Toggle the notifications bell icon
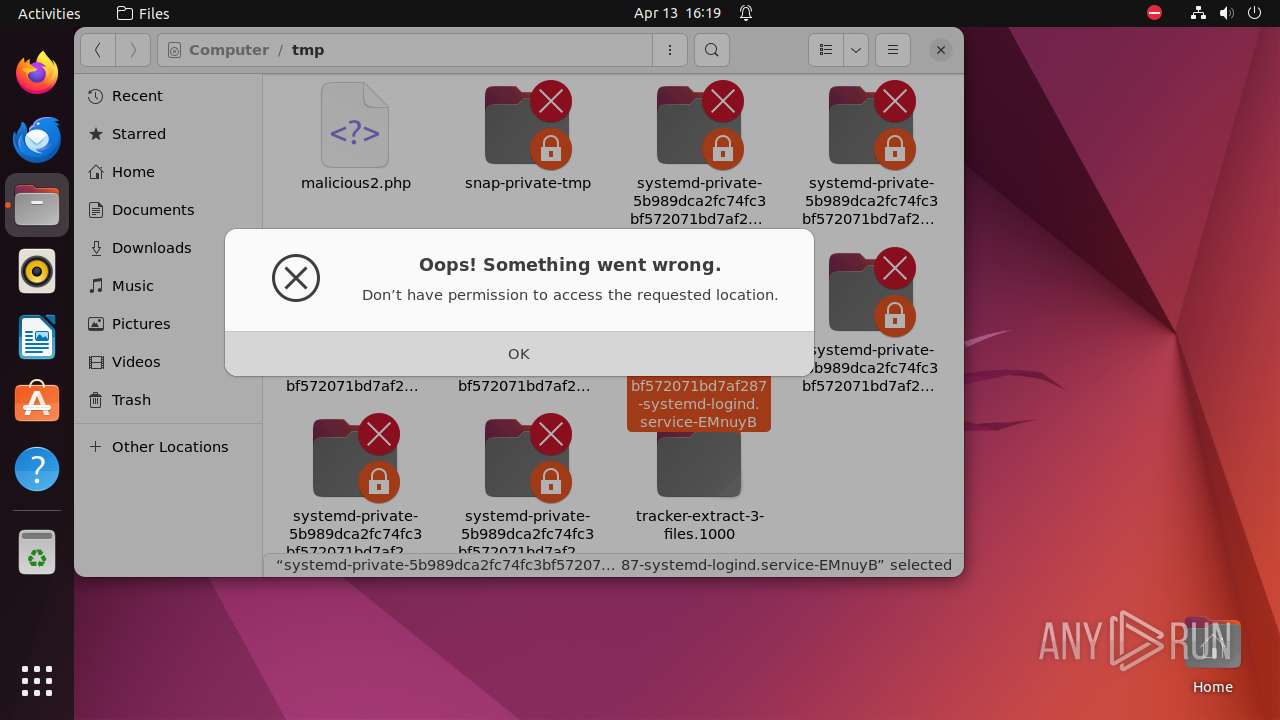This screenshot has height=720, width=1280. pyautogui.click(x=746, y=13)
